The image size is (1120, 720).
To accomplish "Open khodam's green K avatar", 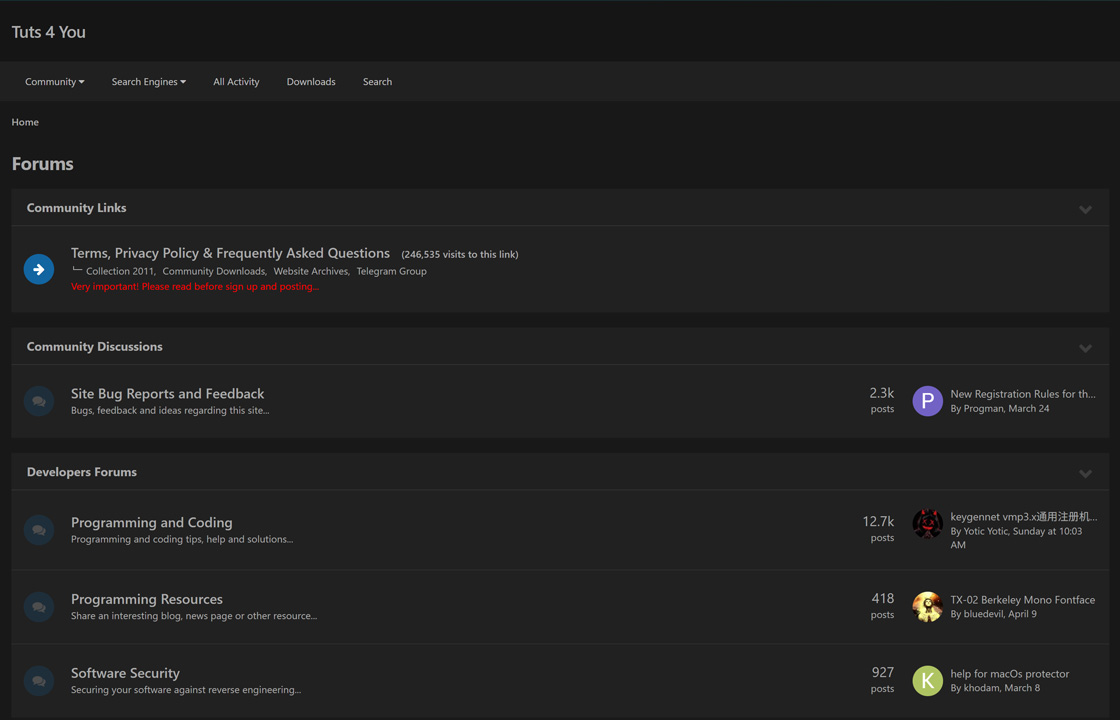I will pos(927,681).
